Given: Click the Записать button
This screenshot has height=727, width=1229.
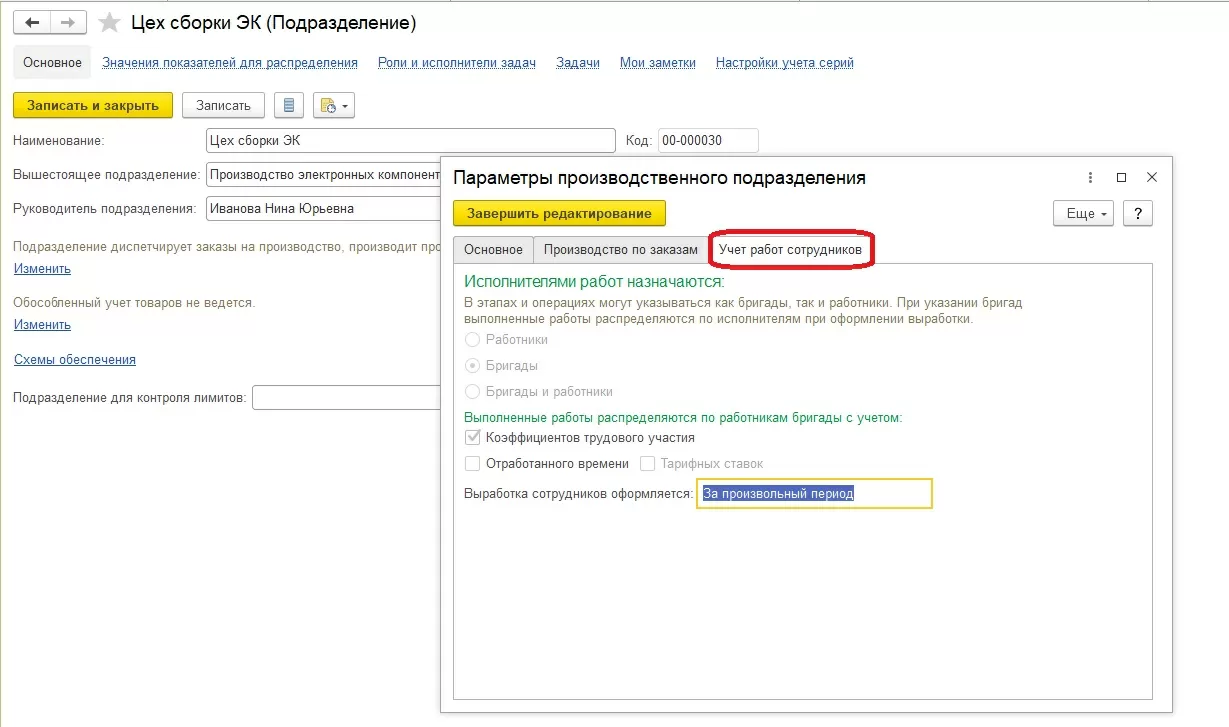Looking at the screenshot, I should point(223,105).
